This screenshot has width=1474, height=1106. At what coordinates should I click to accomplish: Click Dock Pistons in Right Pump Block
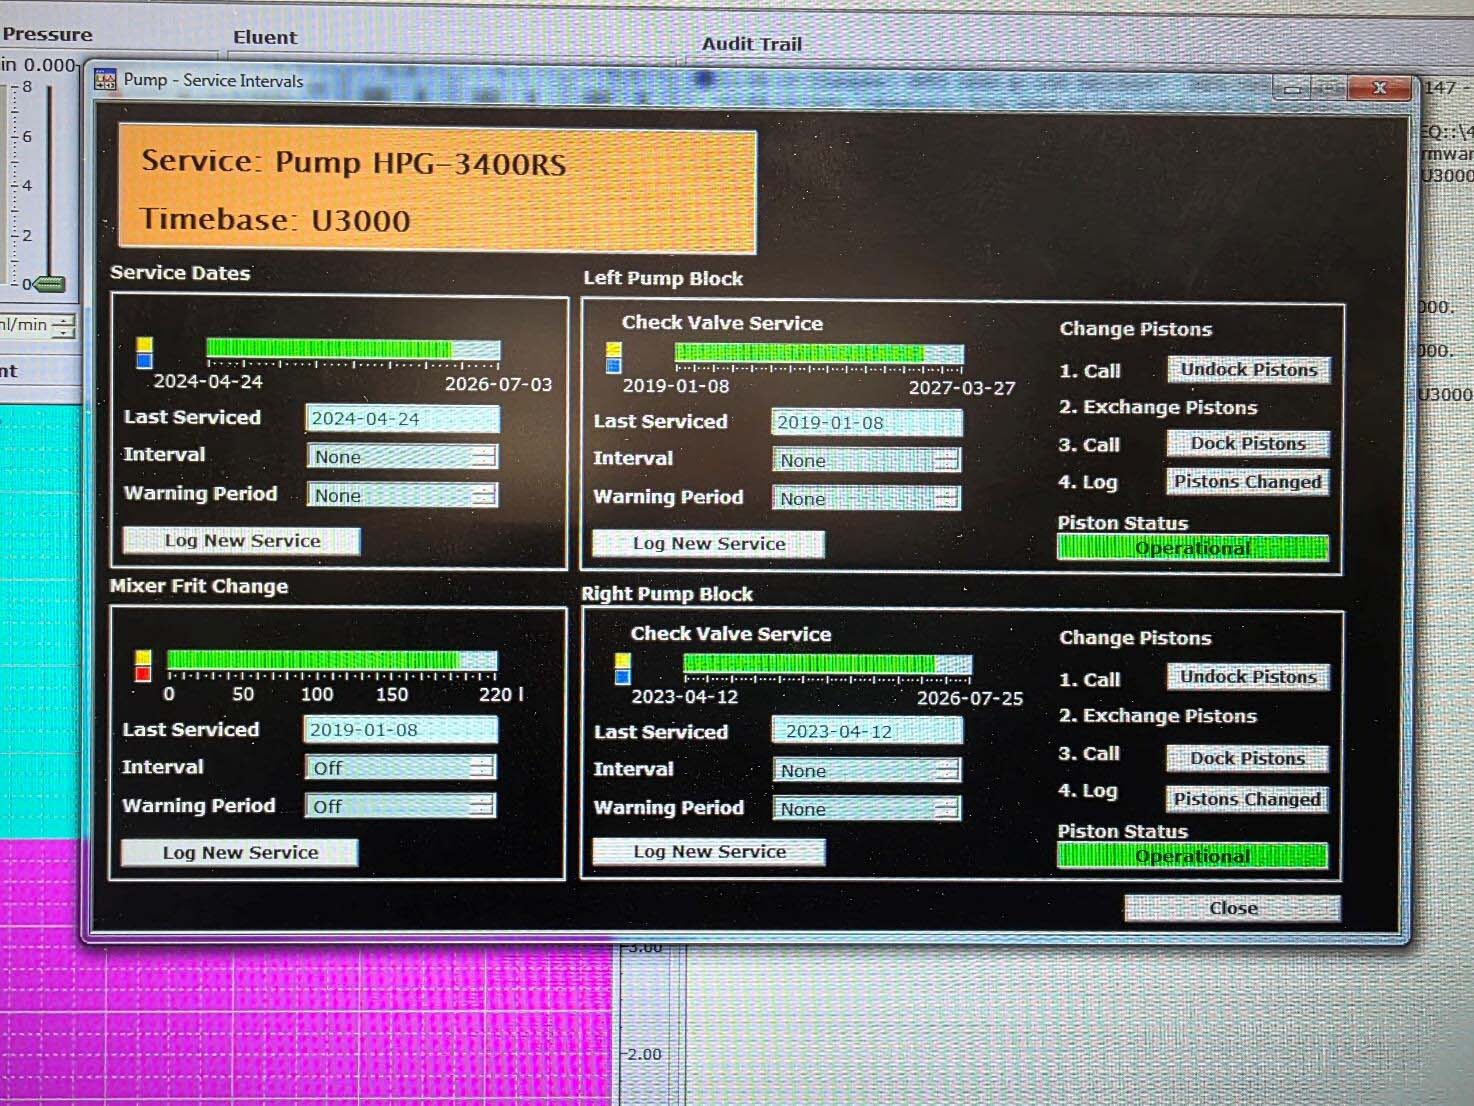click(1248, 759)
